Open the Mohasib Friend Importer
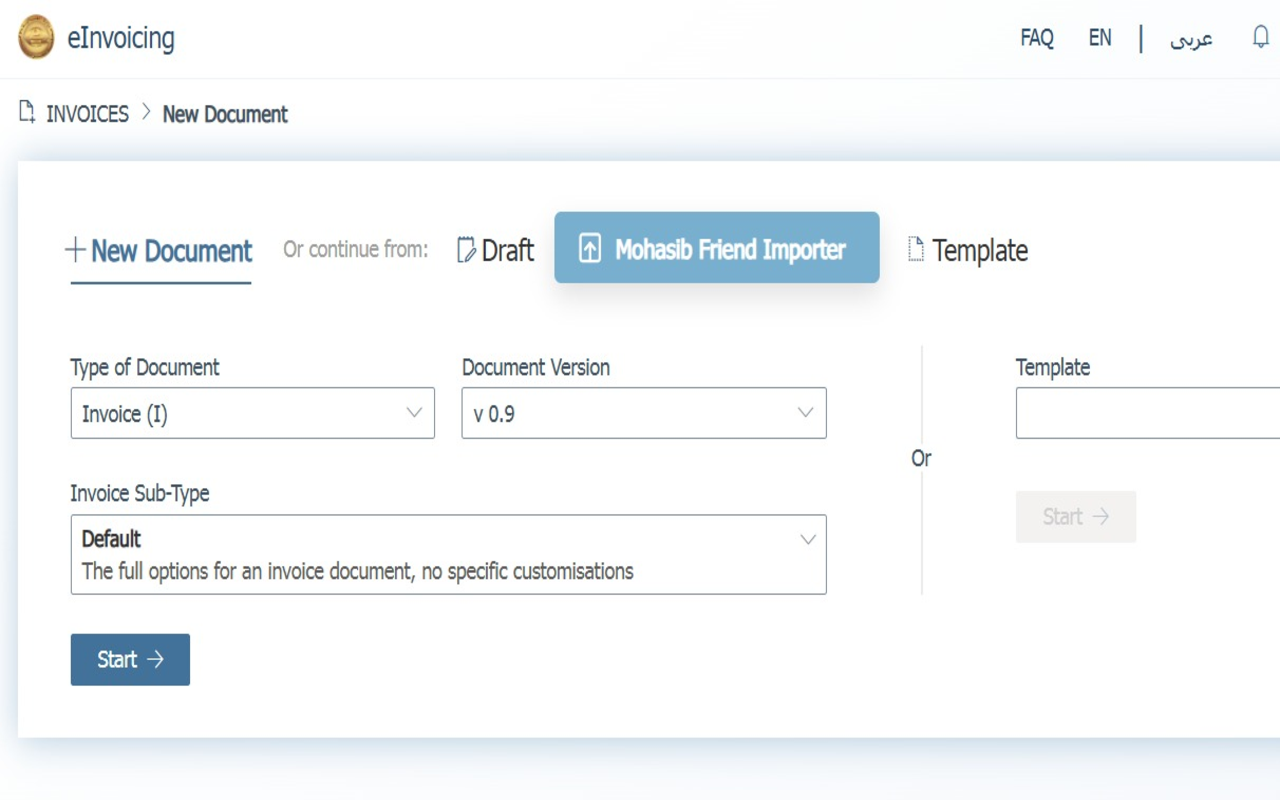This screenshot has width=1280, height=800. tap(716, 248)
